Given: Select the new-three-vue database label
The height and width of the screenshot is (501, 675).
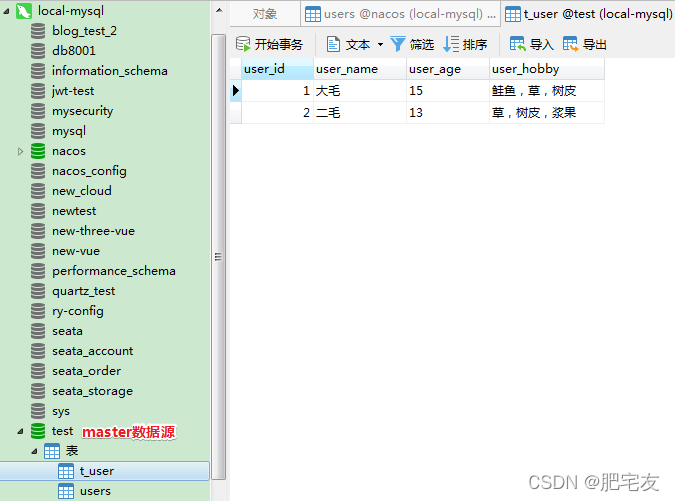Looking at the screenshot, I should click(93, 231).
